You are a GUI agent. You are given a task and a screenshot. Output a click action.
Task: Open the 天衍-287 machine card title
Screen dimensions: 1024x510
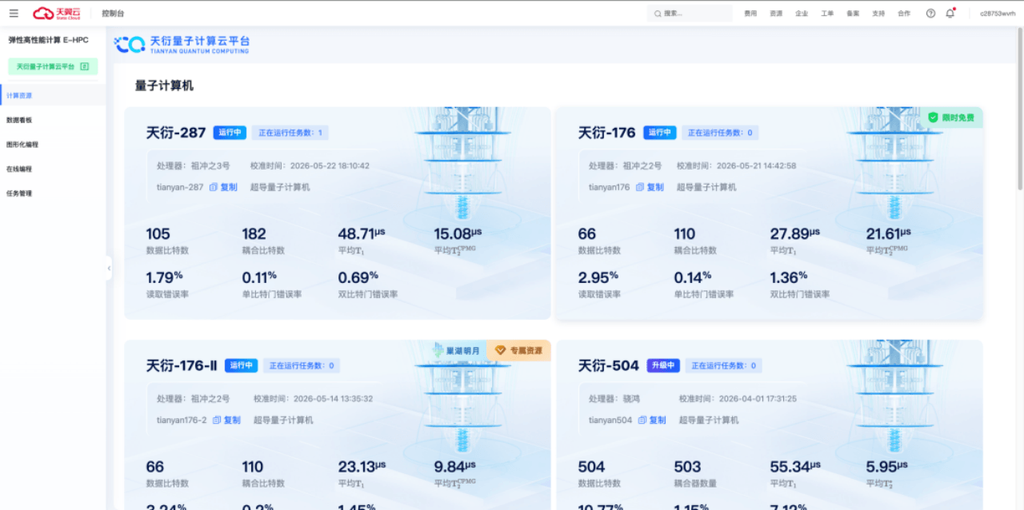[x=174, y=133]
